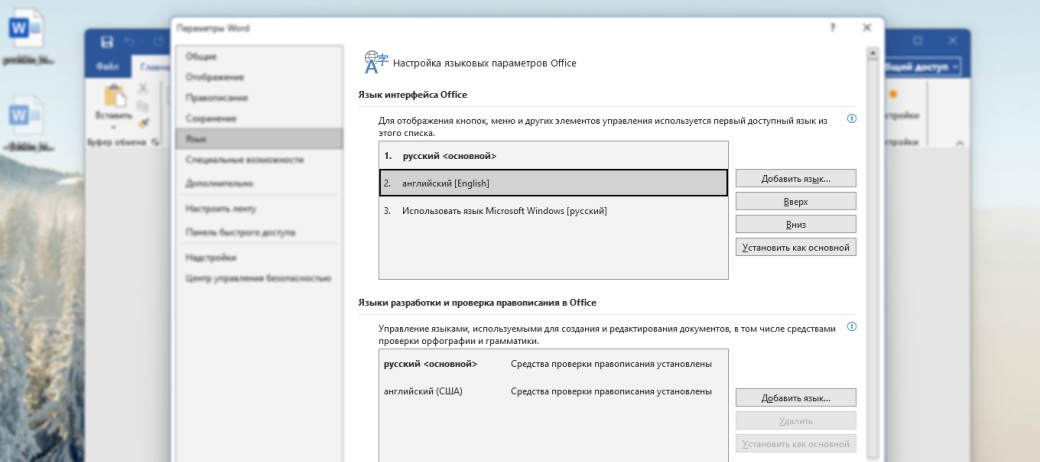Click the Установить как основной button for interface
1040x462 pixels.
pos(795,247)
